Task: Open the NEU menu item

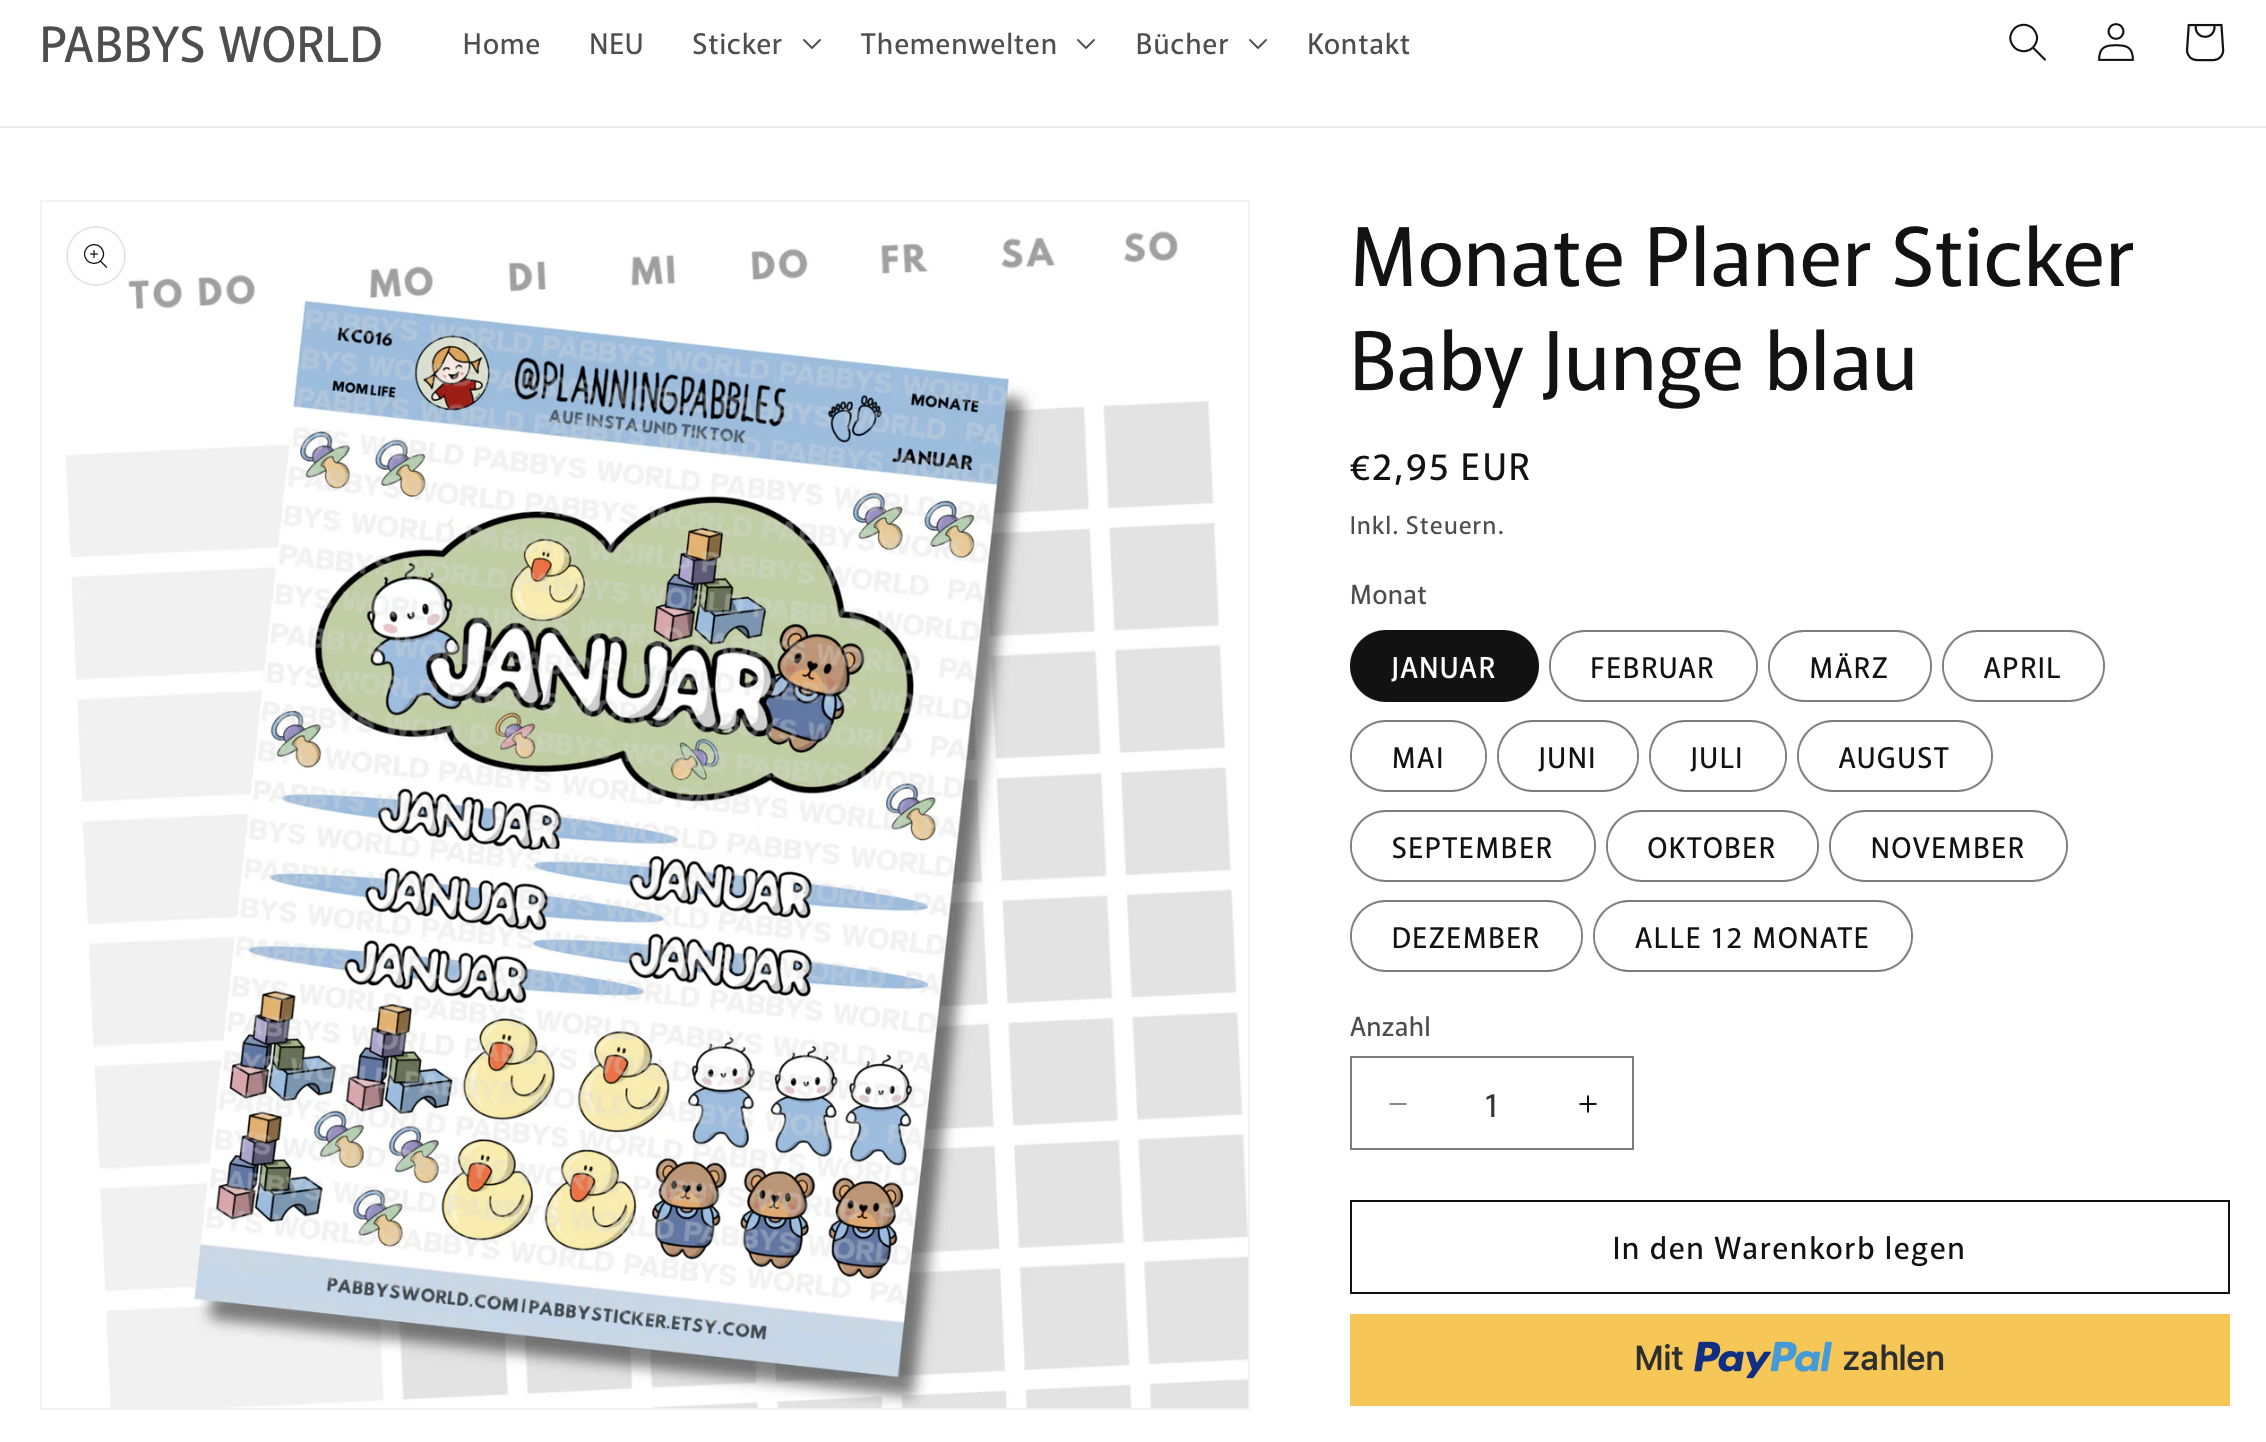Action: (x=616, y=44)
